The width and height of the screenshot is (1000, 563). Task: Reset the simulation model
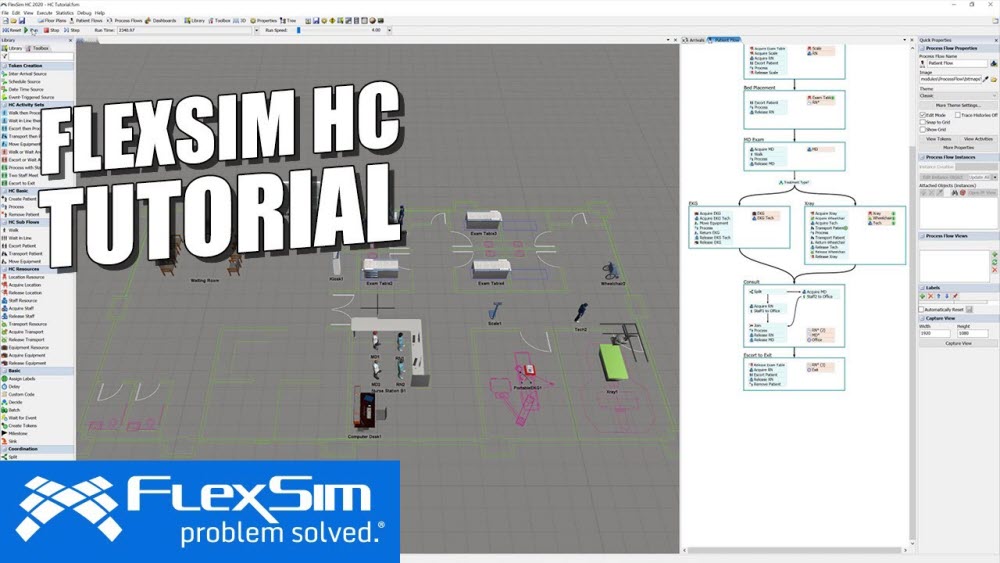[x=11, y=30]
